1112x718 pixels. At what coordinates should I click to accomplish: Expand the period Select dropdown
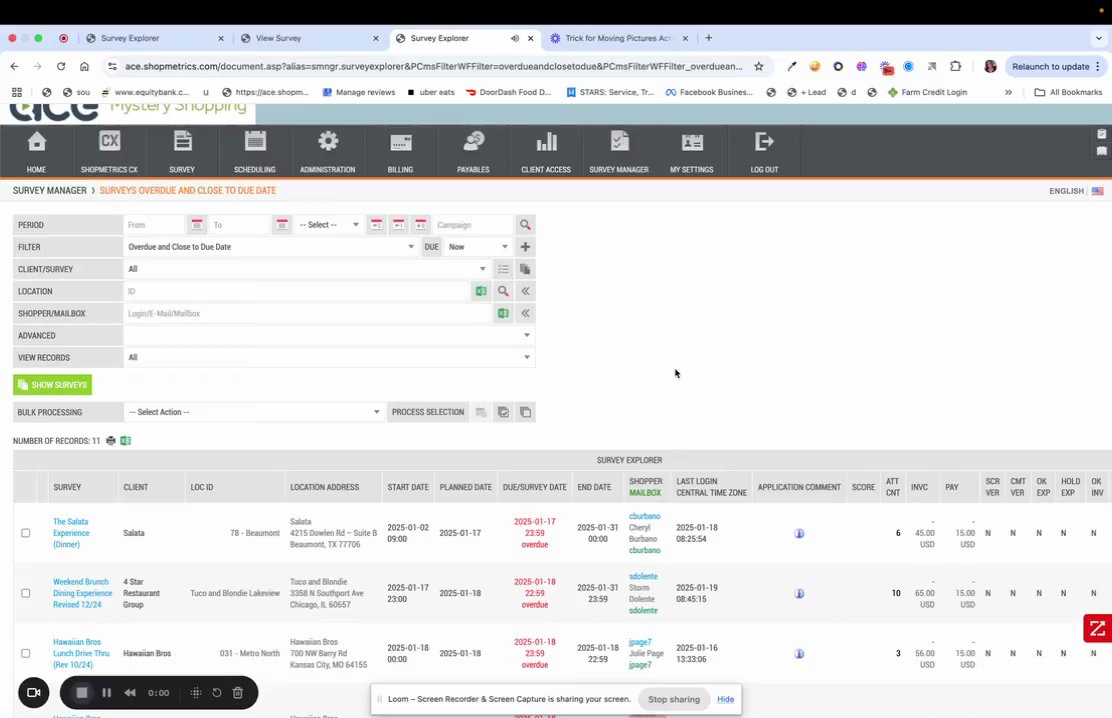click(328, 225)
